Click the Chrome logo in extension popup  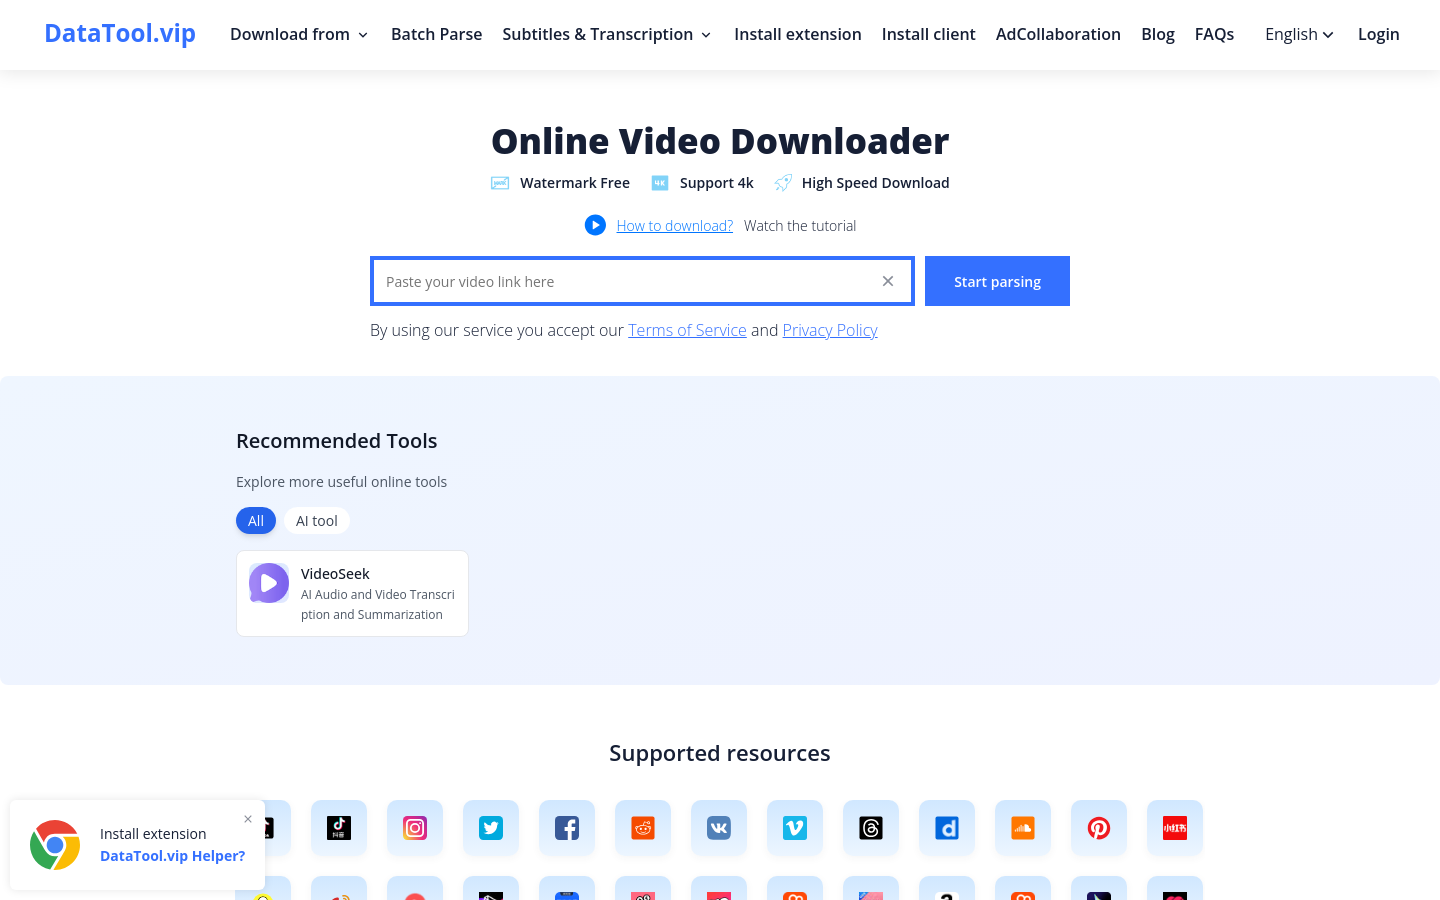pos(55,845)
